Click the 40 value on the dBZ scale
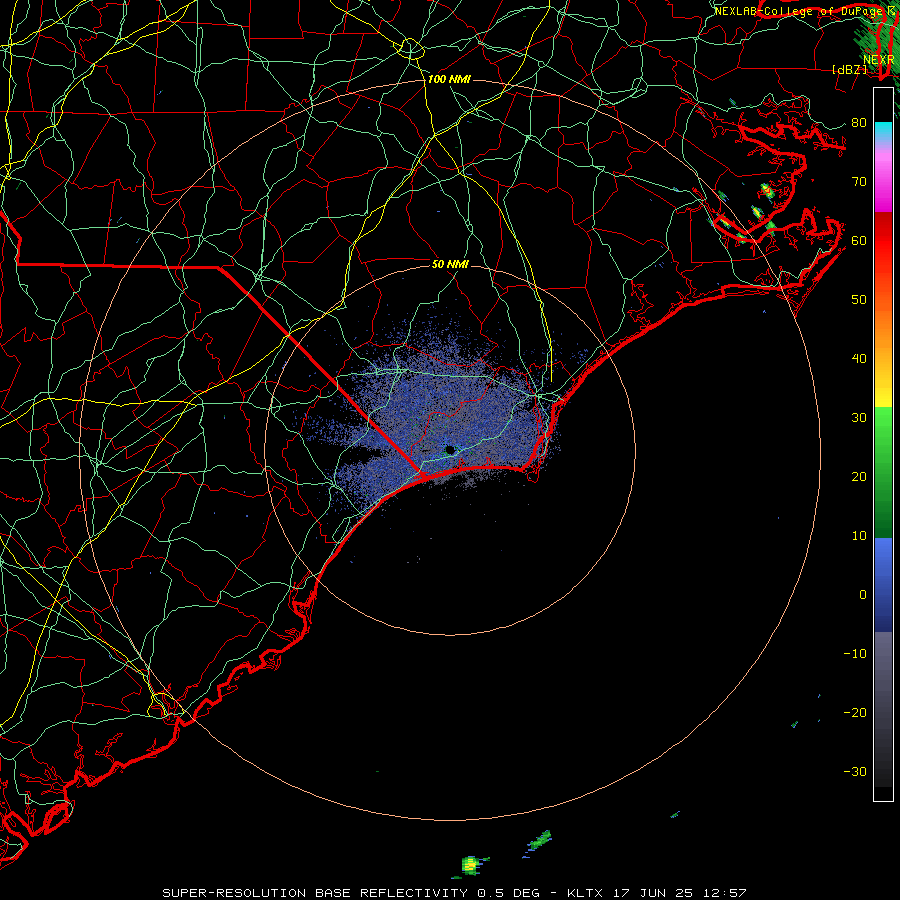This screenshot has width=900, height=900. (859, 359)
